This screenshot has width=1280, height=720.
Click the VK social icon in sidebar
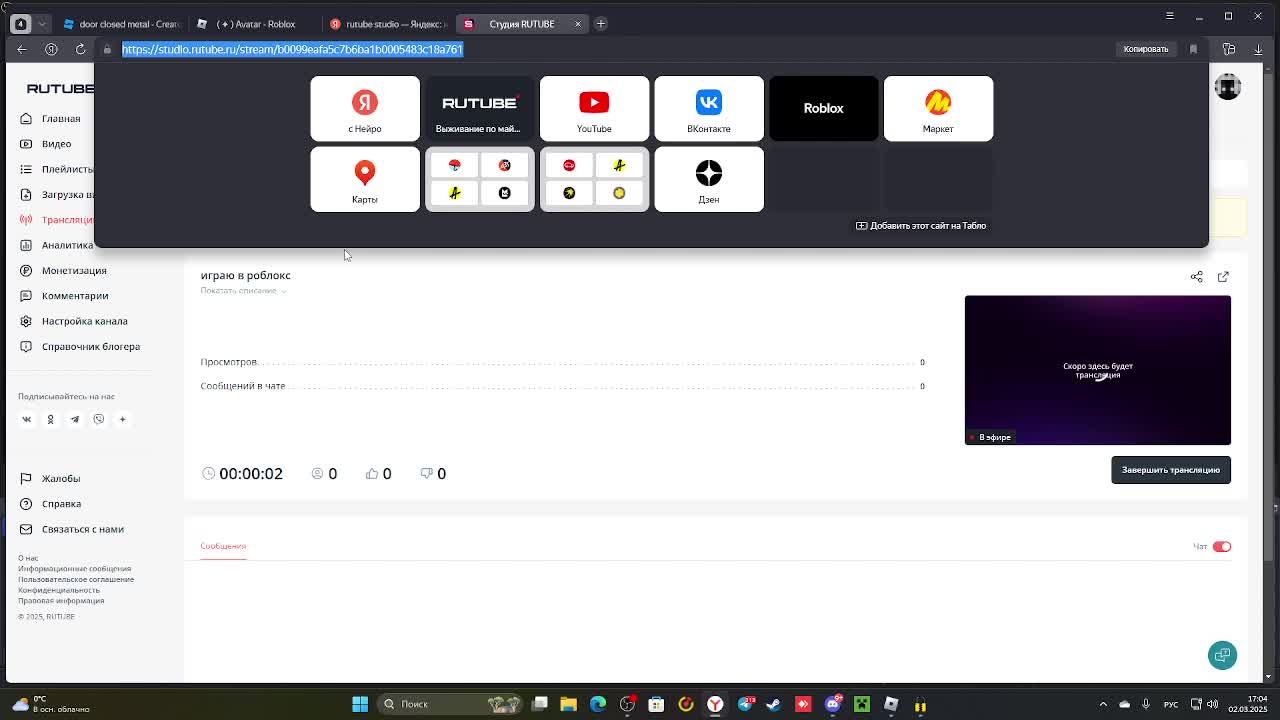coord(27,420)
